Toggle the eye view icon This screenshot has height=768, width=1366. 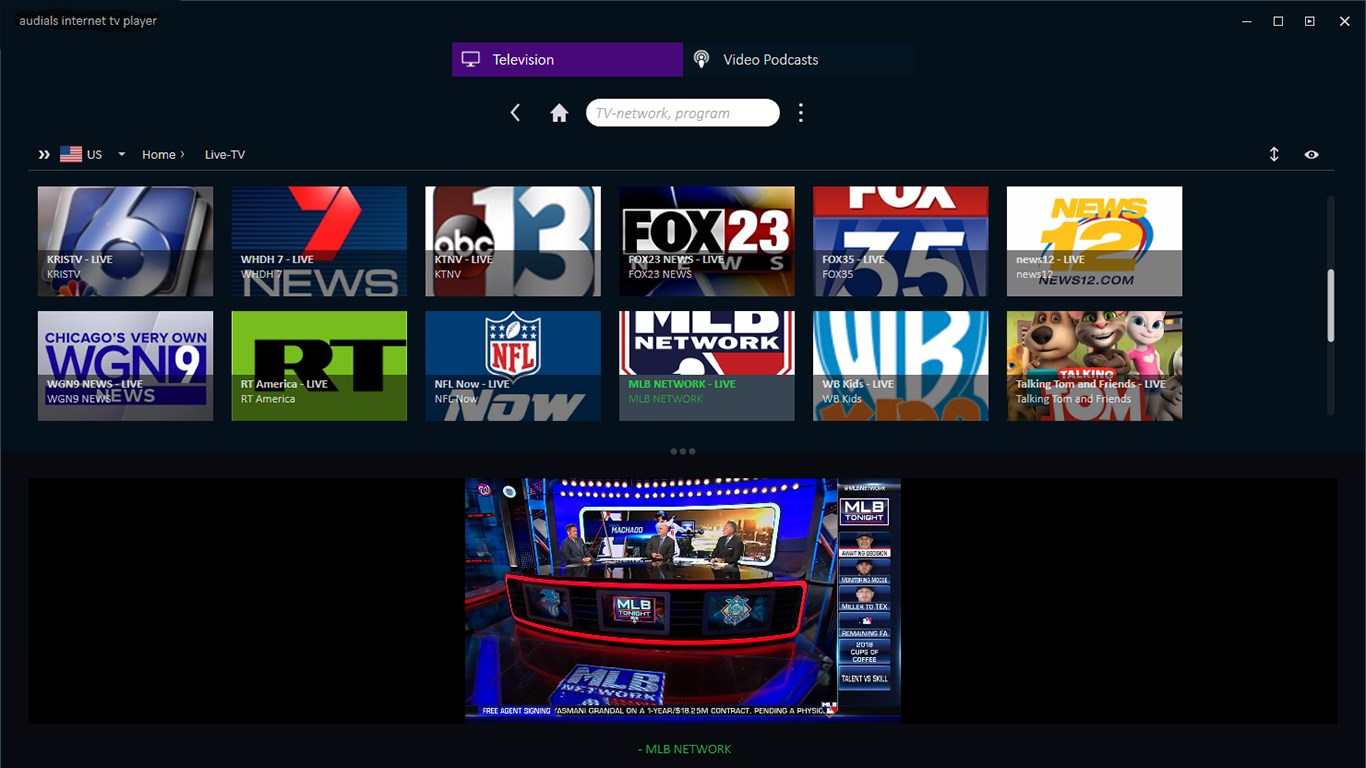1311,155
